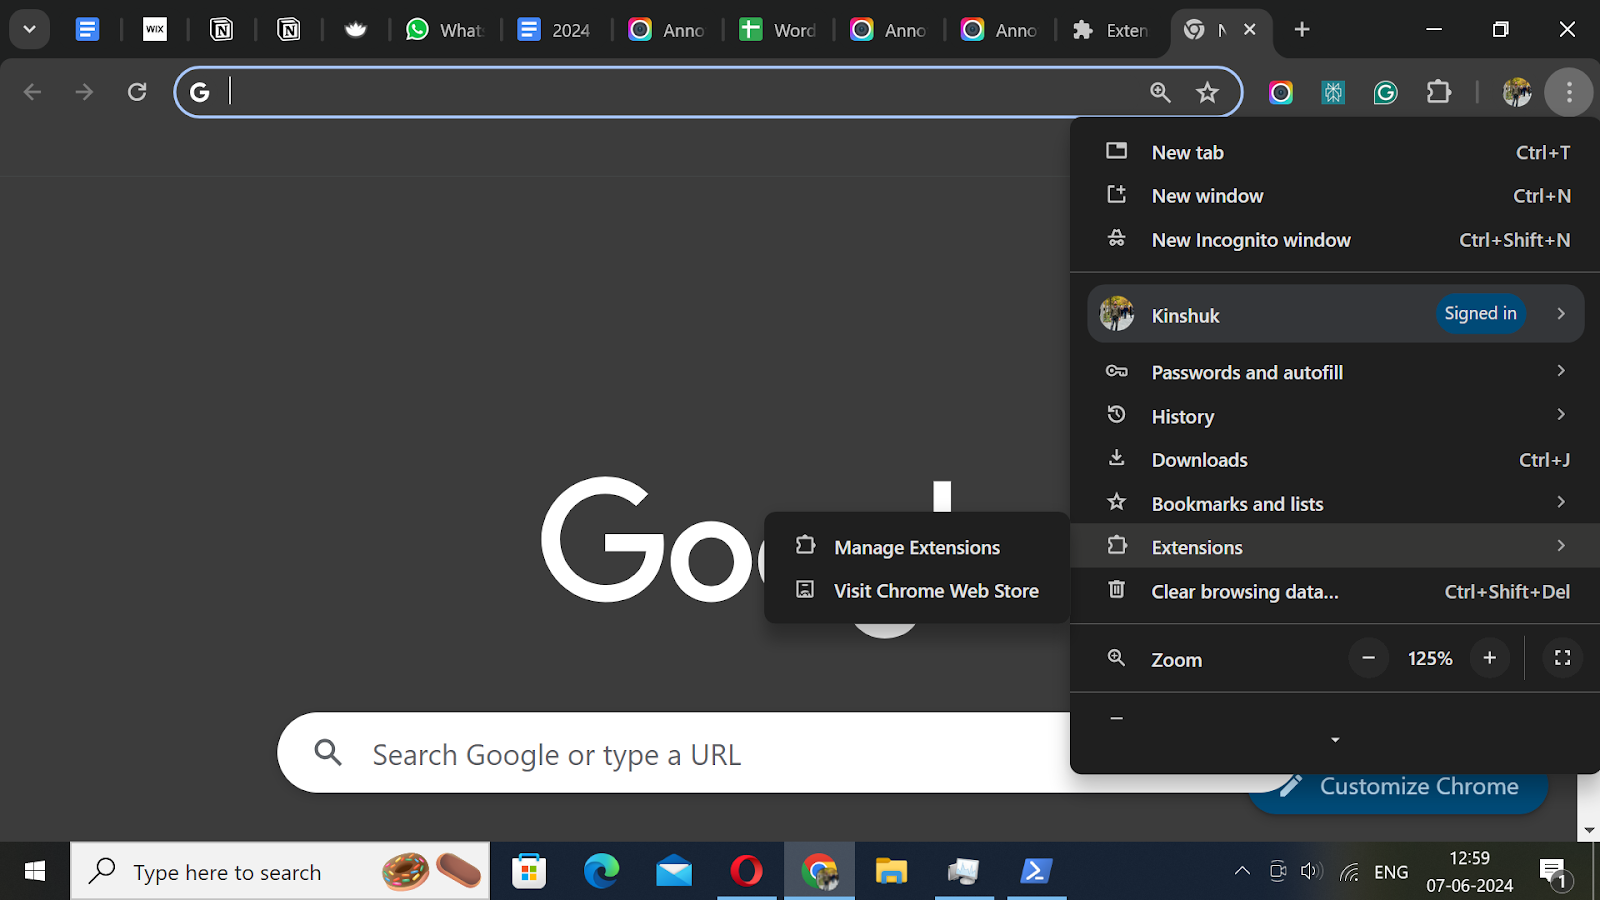Screen dimensions: 1600x900
Task: Click the Type here to search box
Action: pyautogui.click(x=280, y=872)
